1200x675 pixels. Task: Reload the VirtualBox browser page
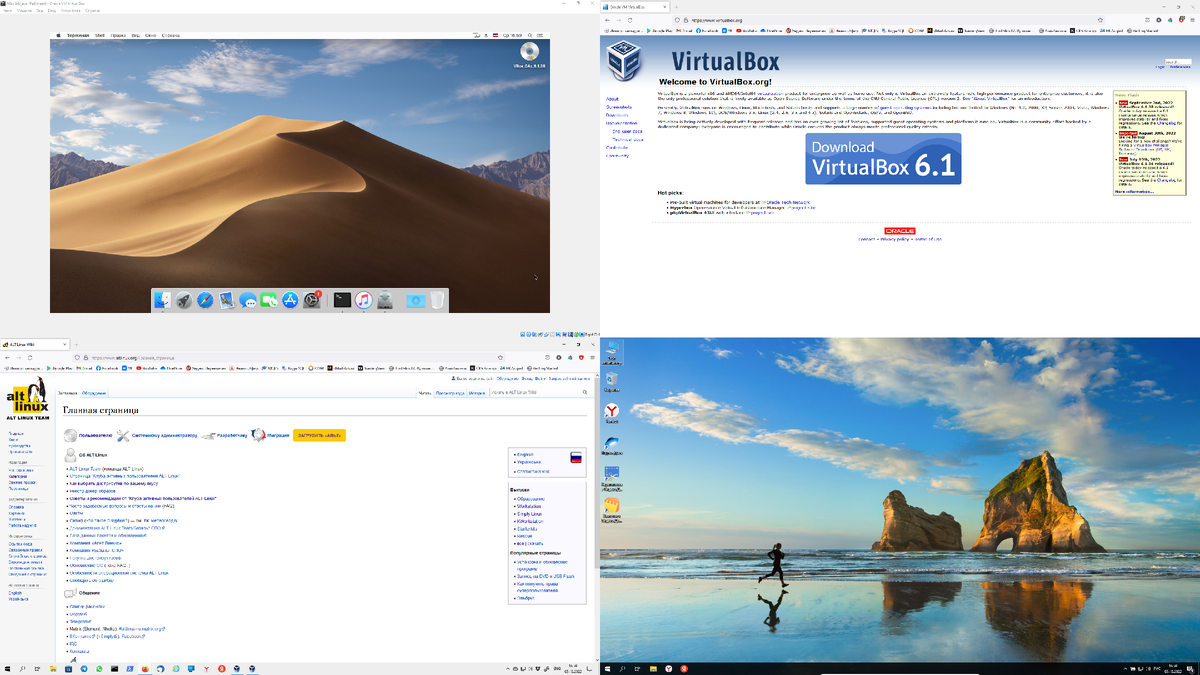[630, 20]
